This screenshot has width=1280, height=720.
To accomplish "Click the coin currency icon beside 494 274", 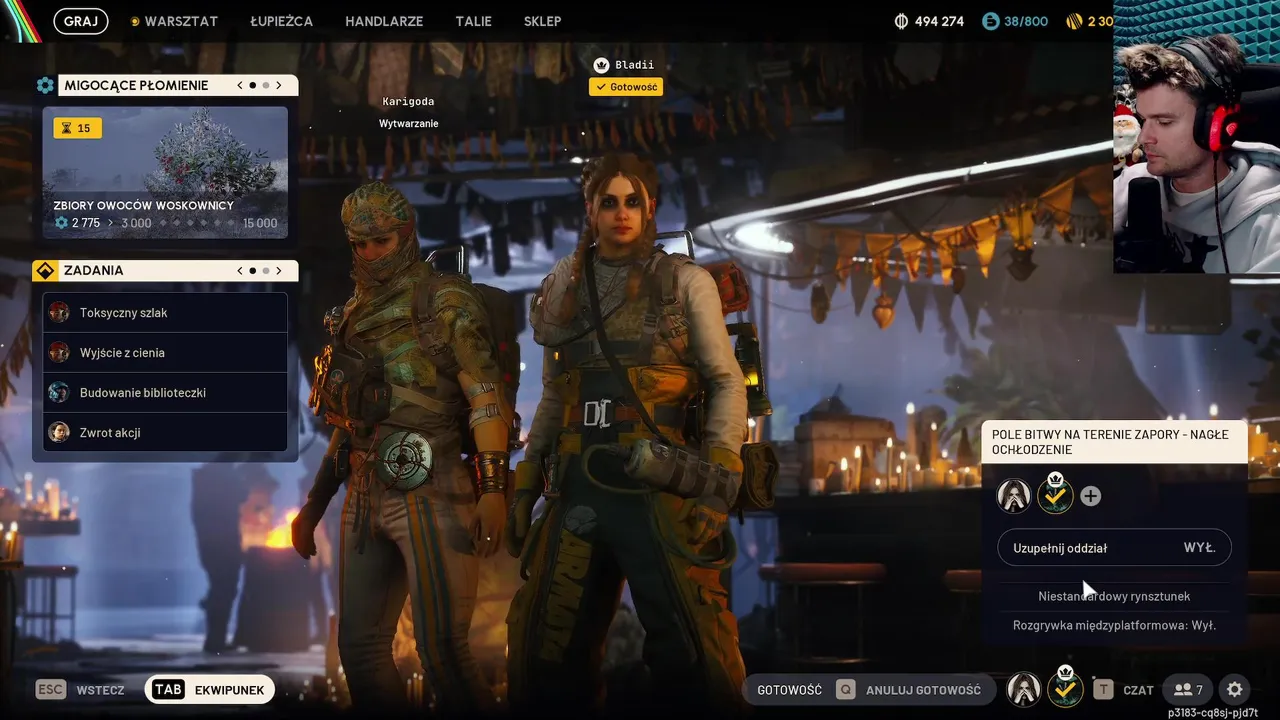I will point(900,21).
